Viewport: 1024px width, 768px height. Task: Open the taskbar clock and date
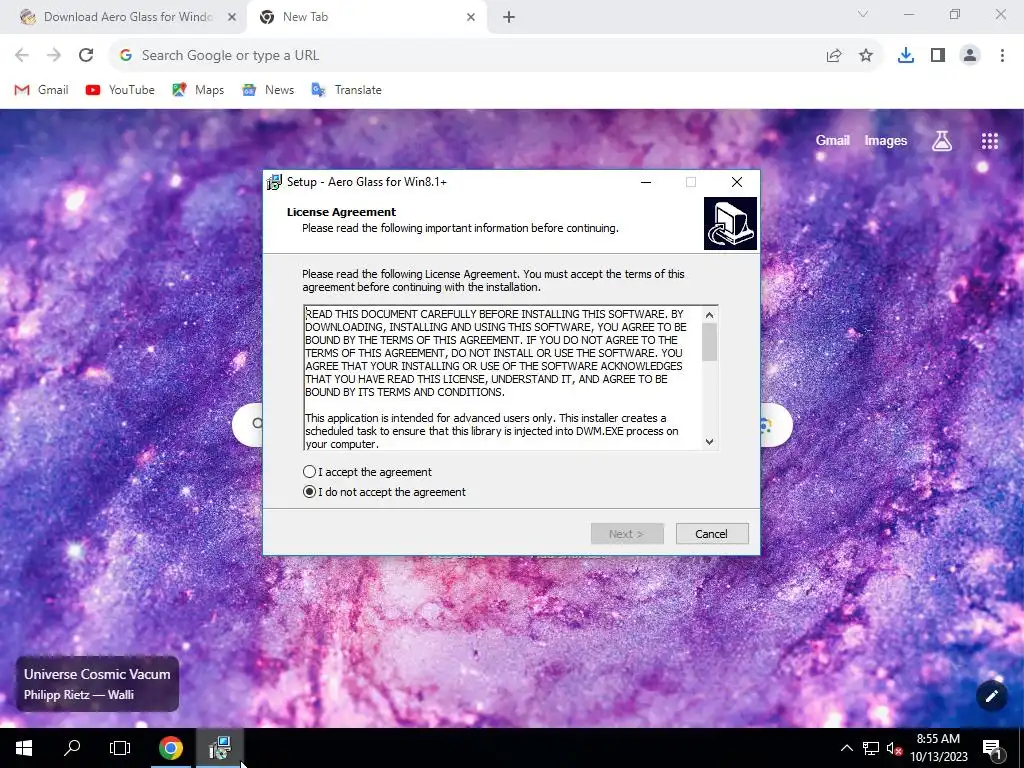pyautogui.click(x=938, y=748)
